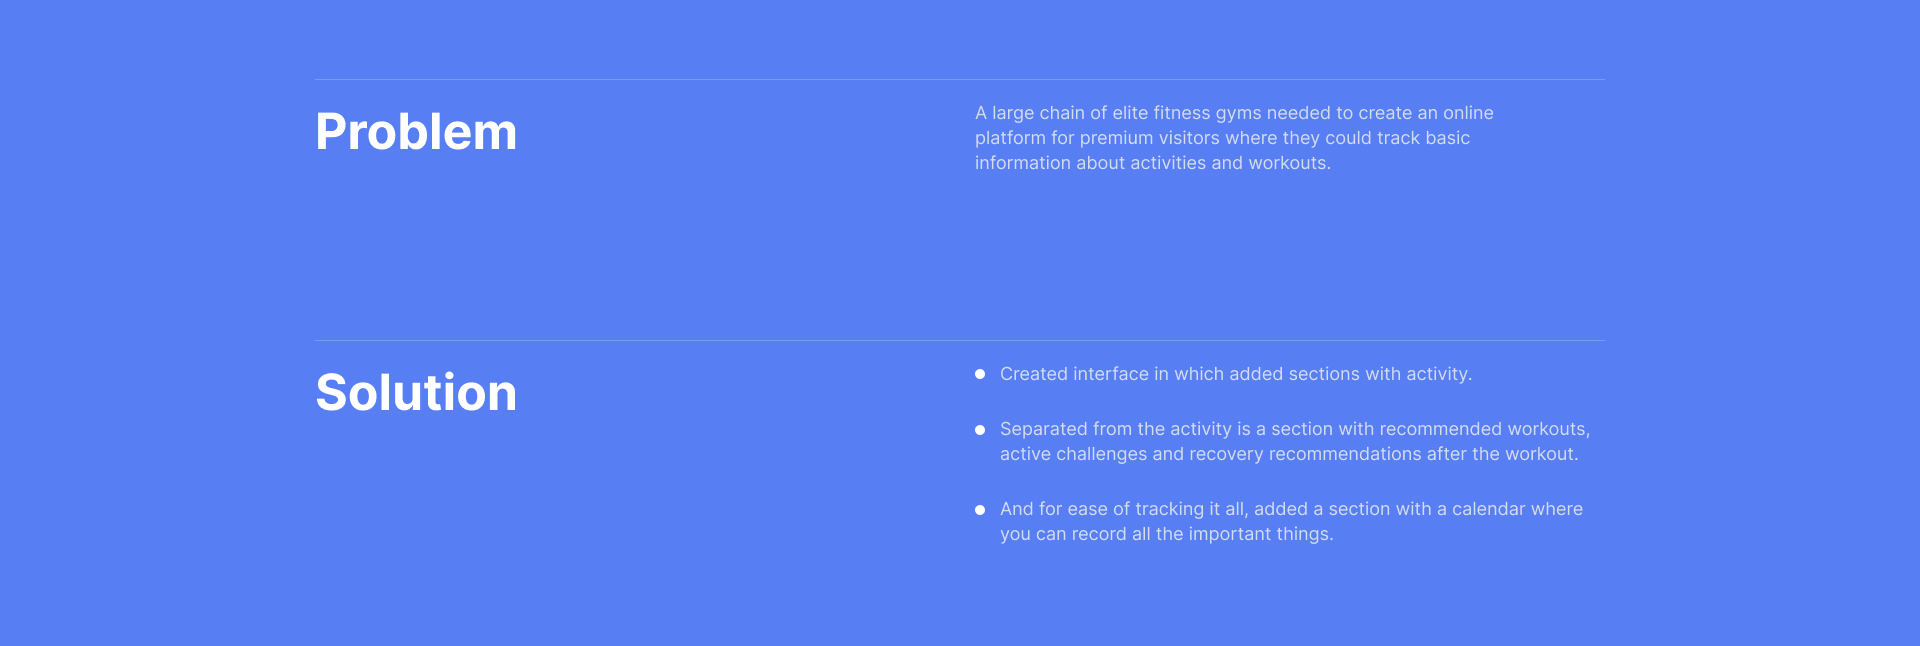The width and height of the screenshot is (1920, 646).
Task: Click the bullet dot before "Created interface"
Action: 980,374
